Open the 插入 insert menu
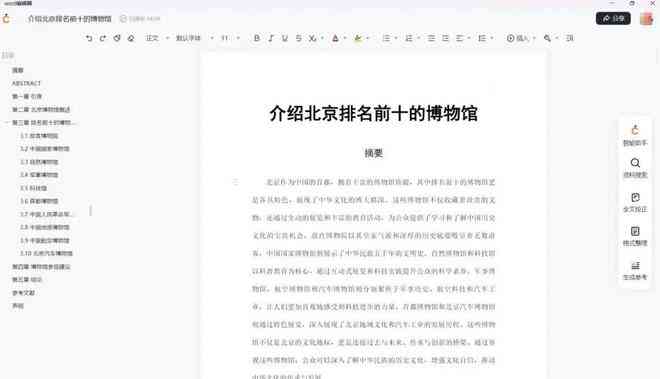Image resolution: width=660 pixels, height=379 pixels. click(521, 38)
